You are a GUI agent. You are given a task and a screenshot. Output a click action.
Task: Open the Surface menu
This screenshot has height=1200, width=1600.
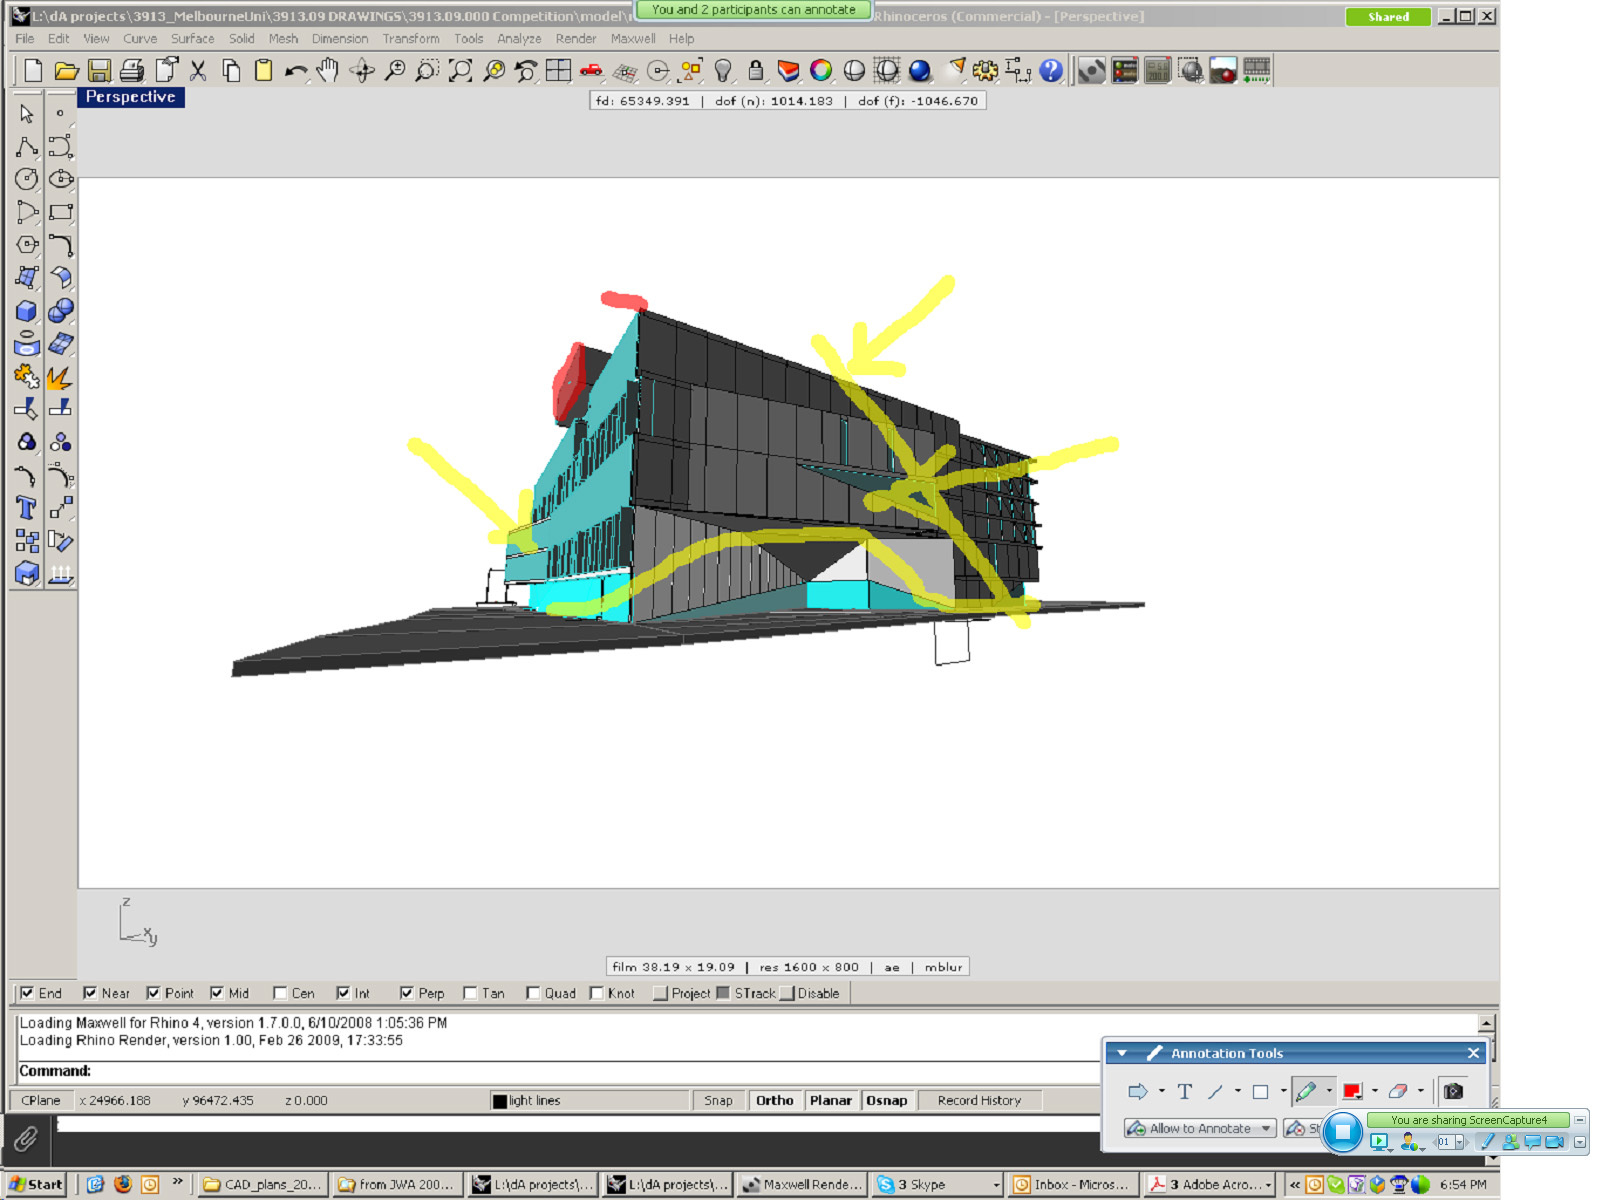click(x=192, y=38)
